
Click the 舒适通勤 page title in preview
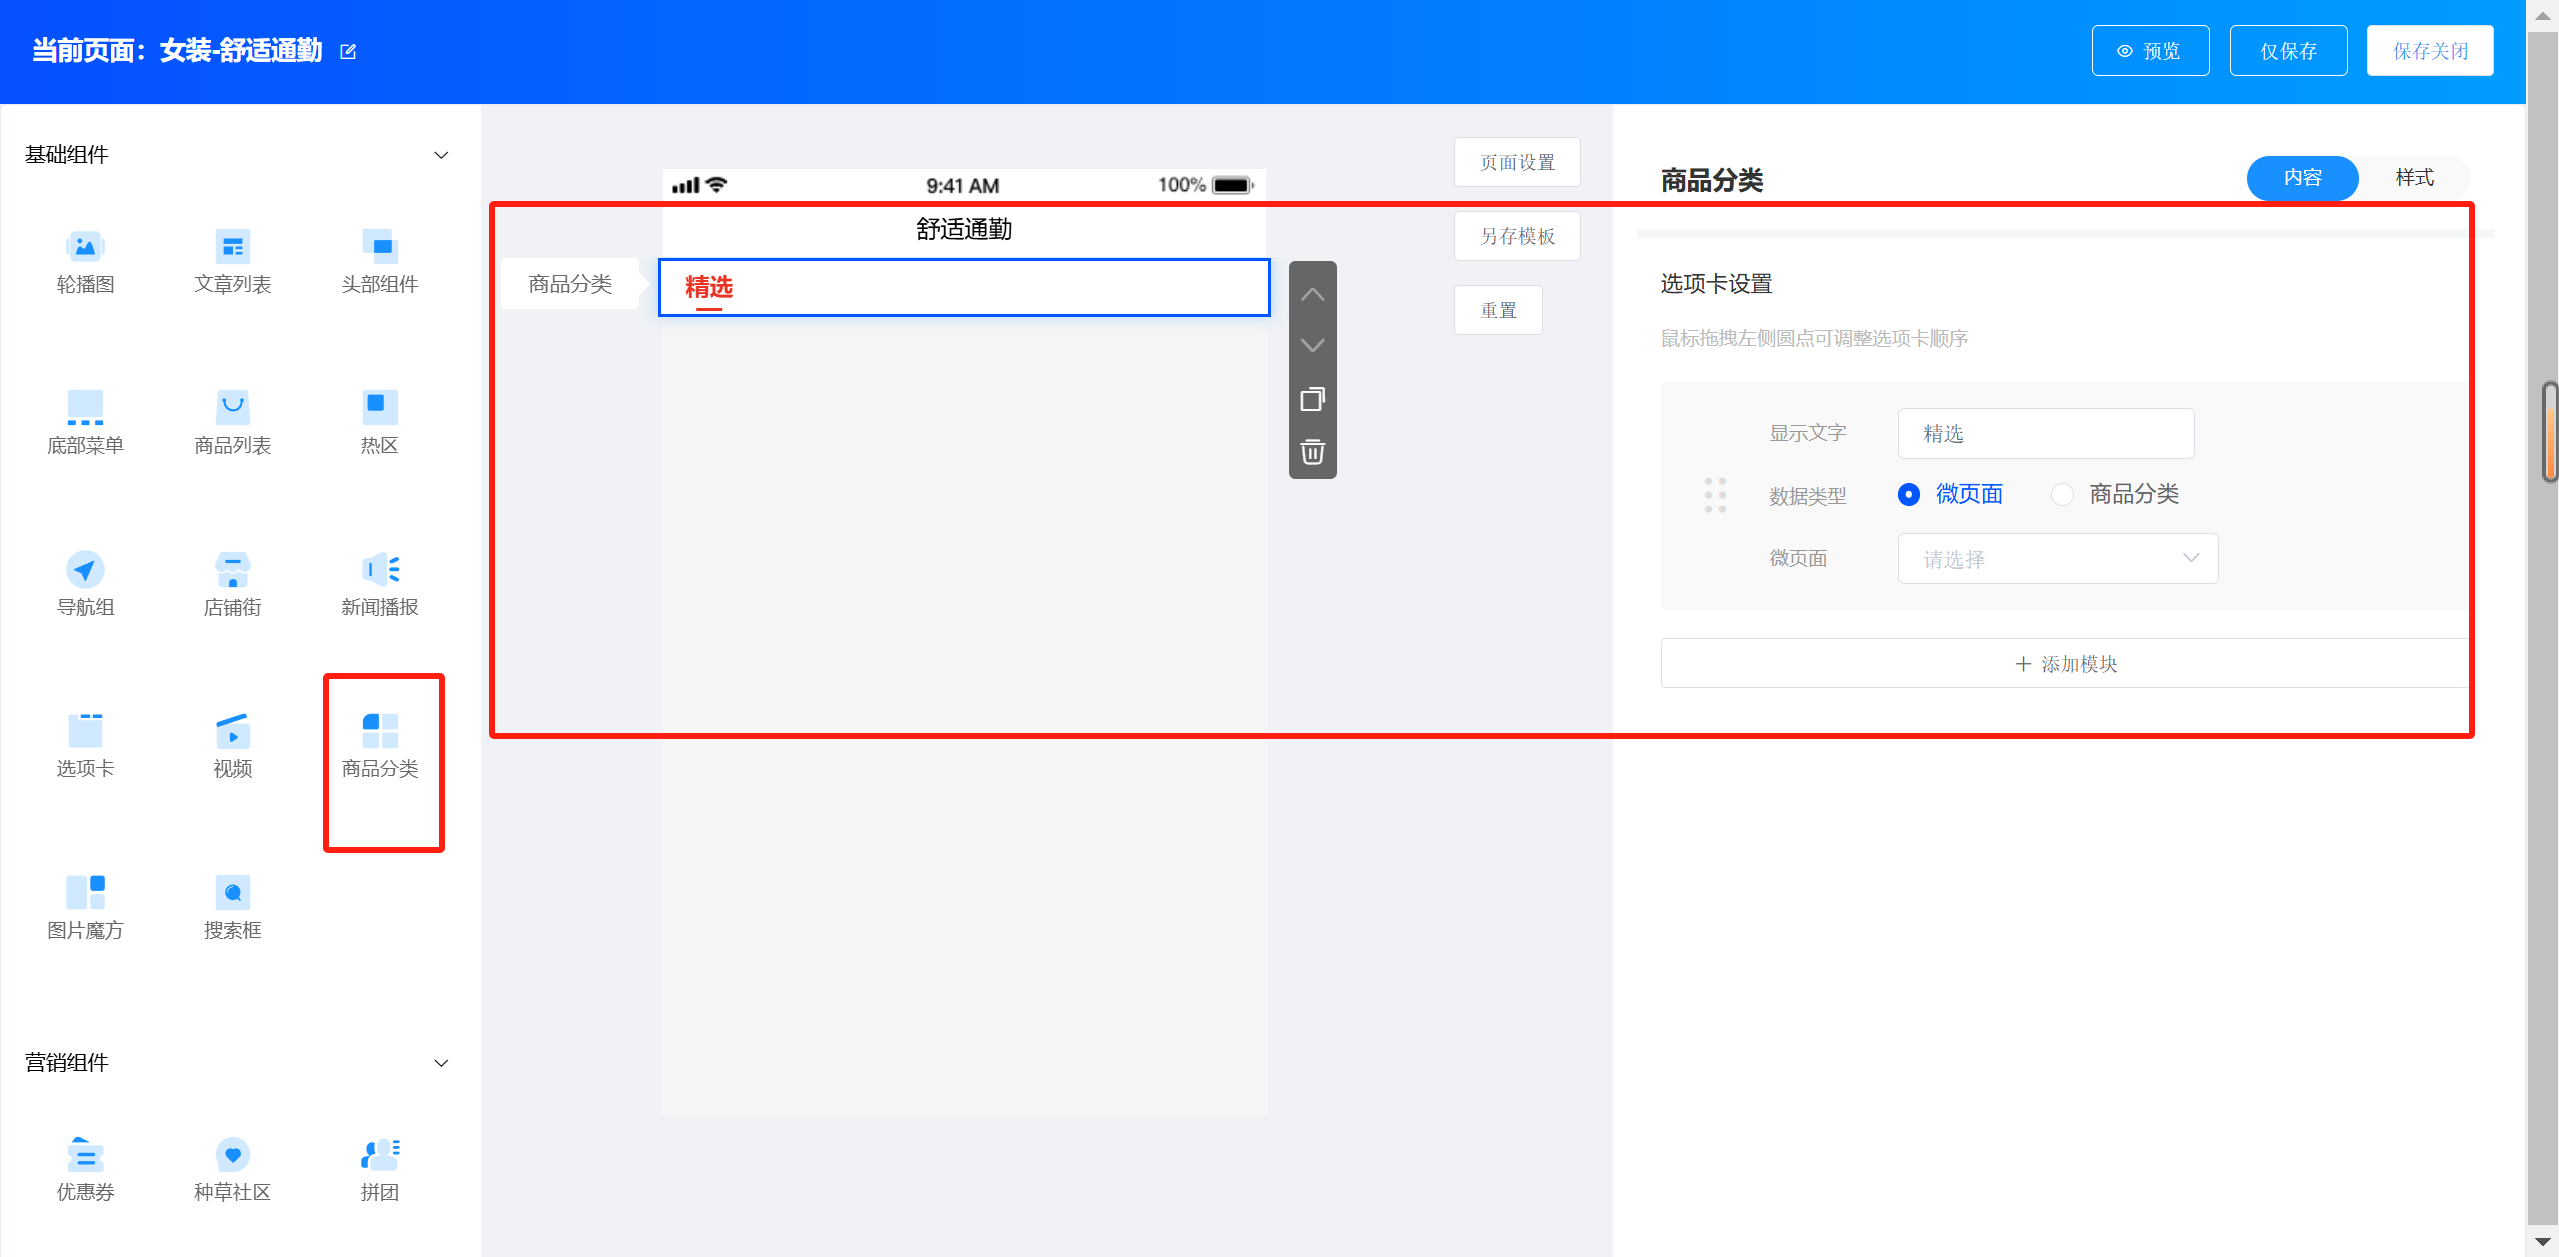click(964, 229)
